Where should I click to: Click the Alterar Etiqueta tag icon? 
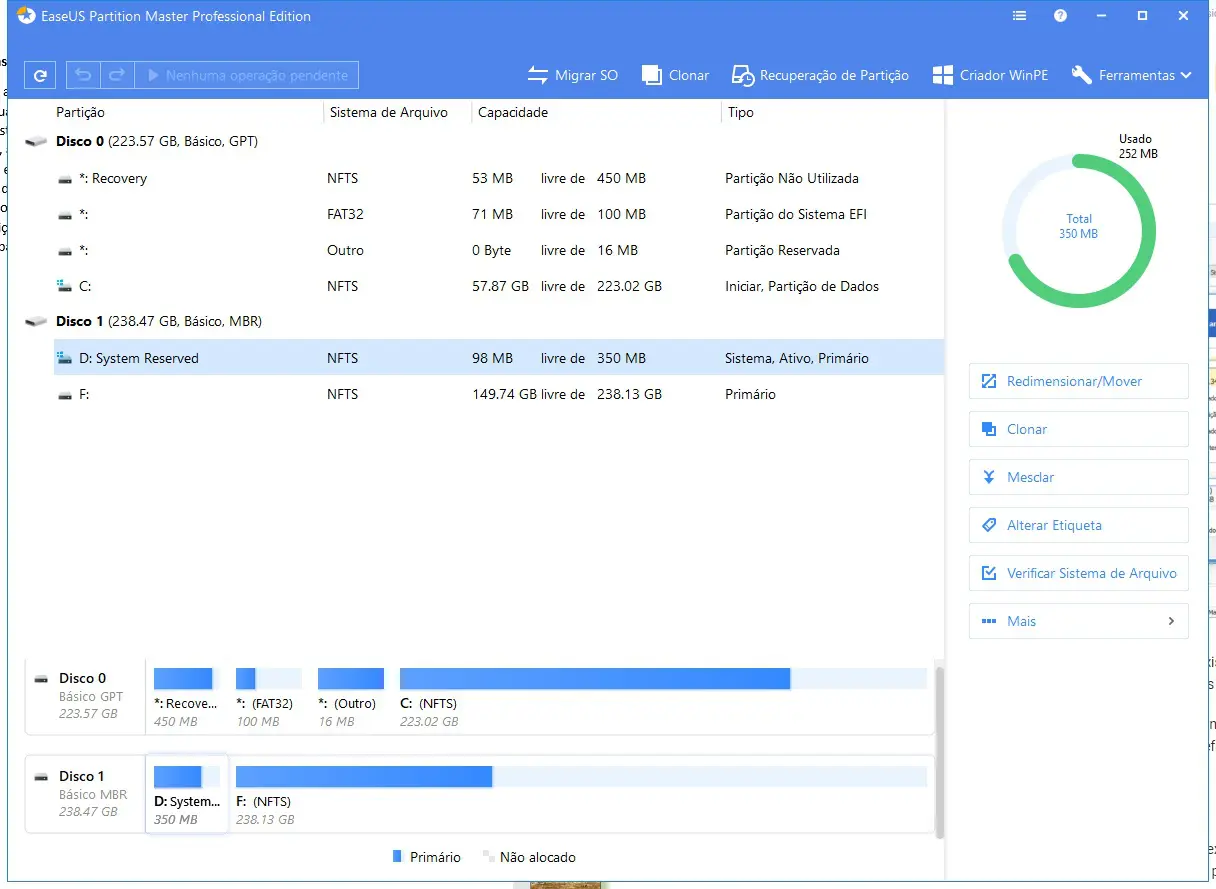[x=989, y=525]
